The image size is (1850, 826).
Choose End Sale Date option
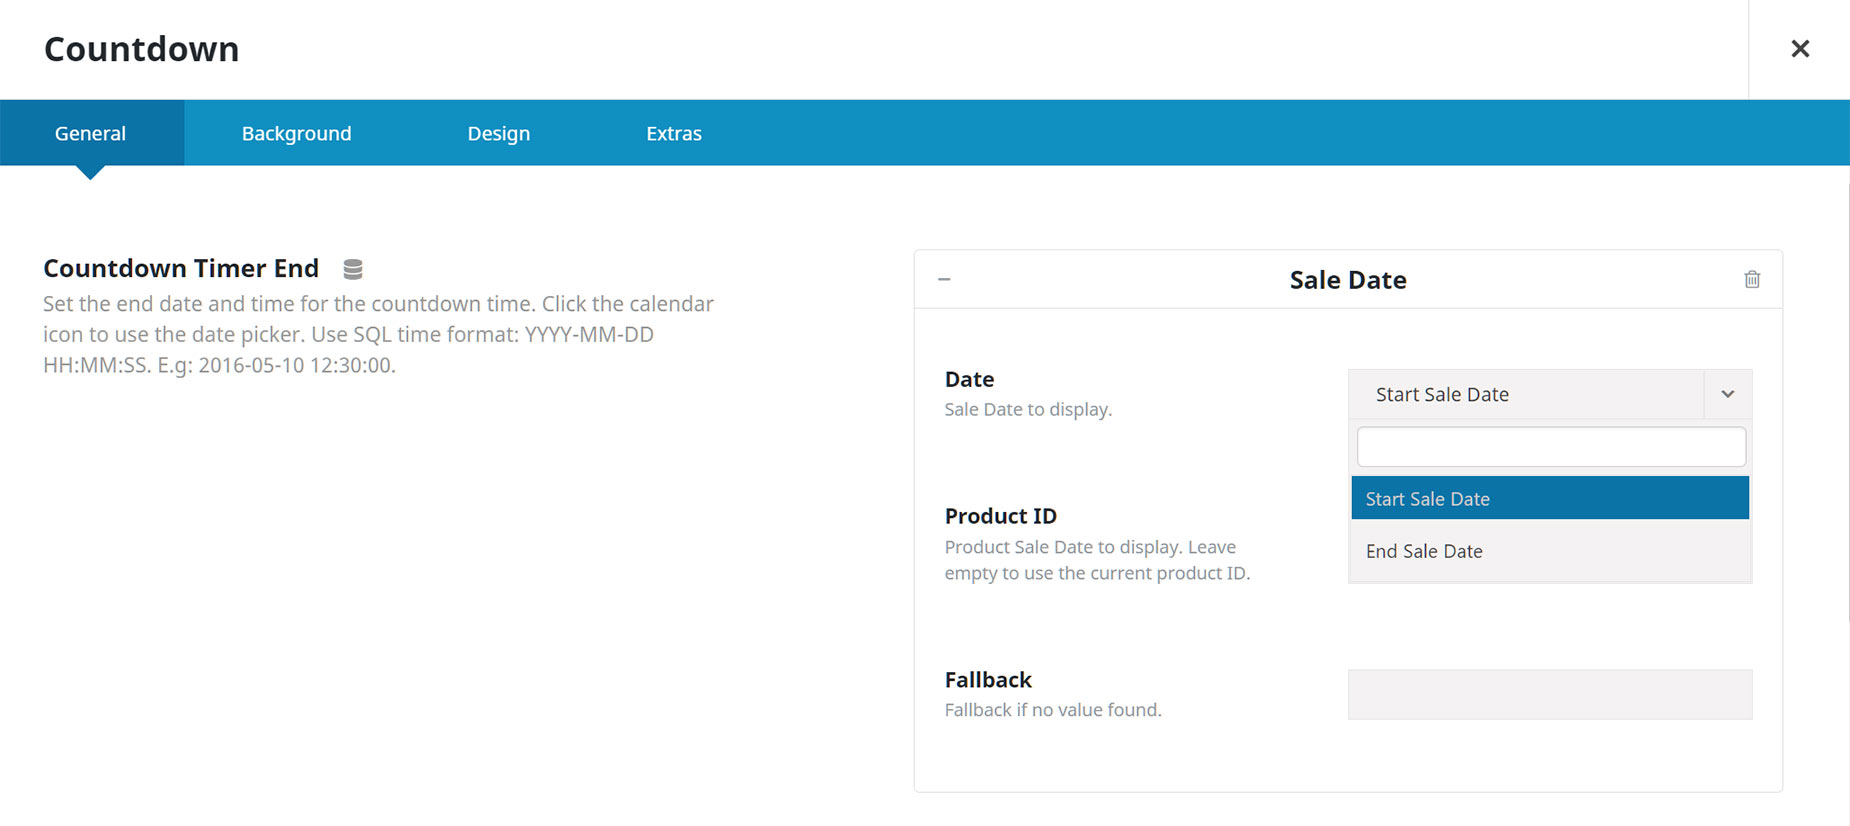[x=1550, y=551]
